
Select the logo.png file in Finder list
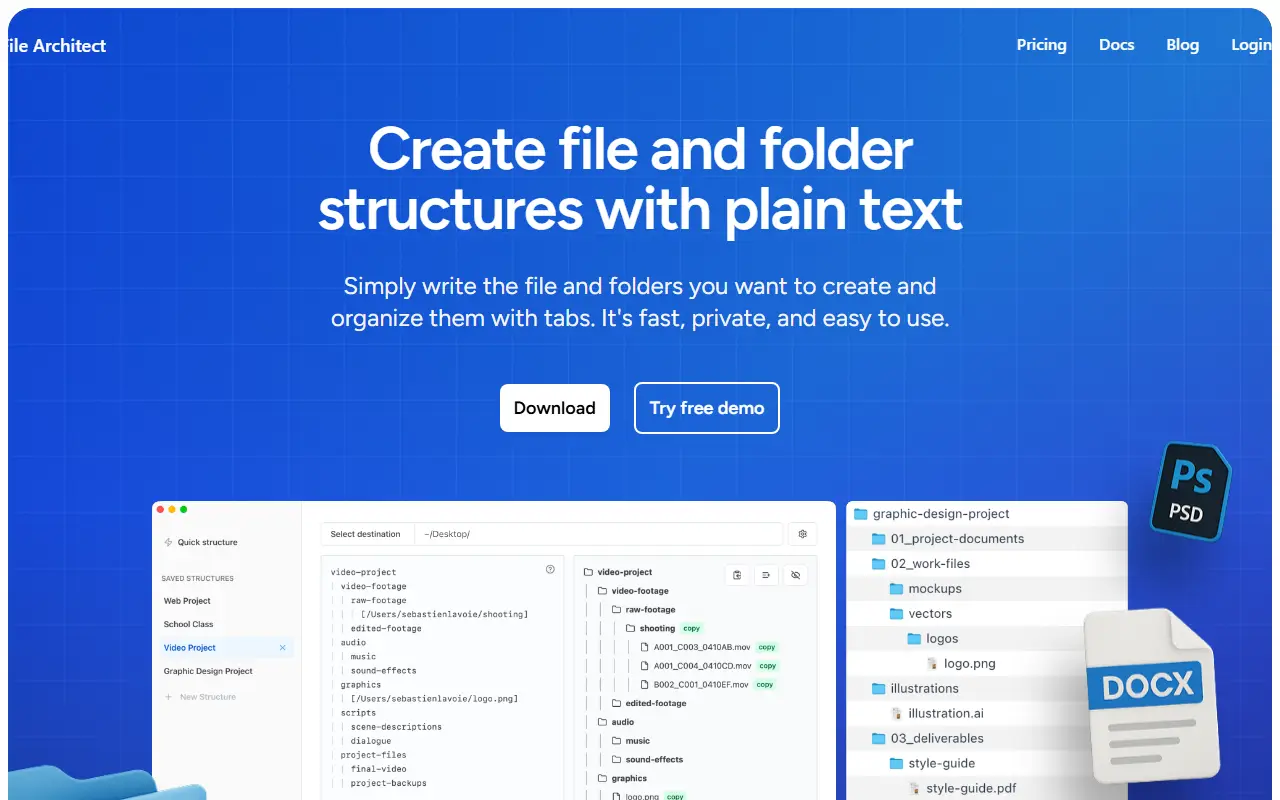point(987,664)
